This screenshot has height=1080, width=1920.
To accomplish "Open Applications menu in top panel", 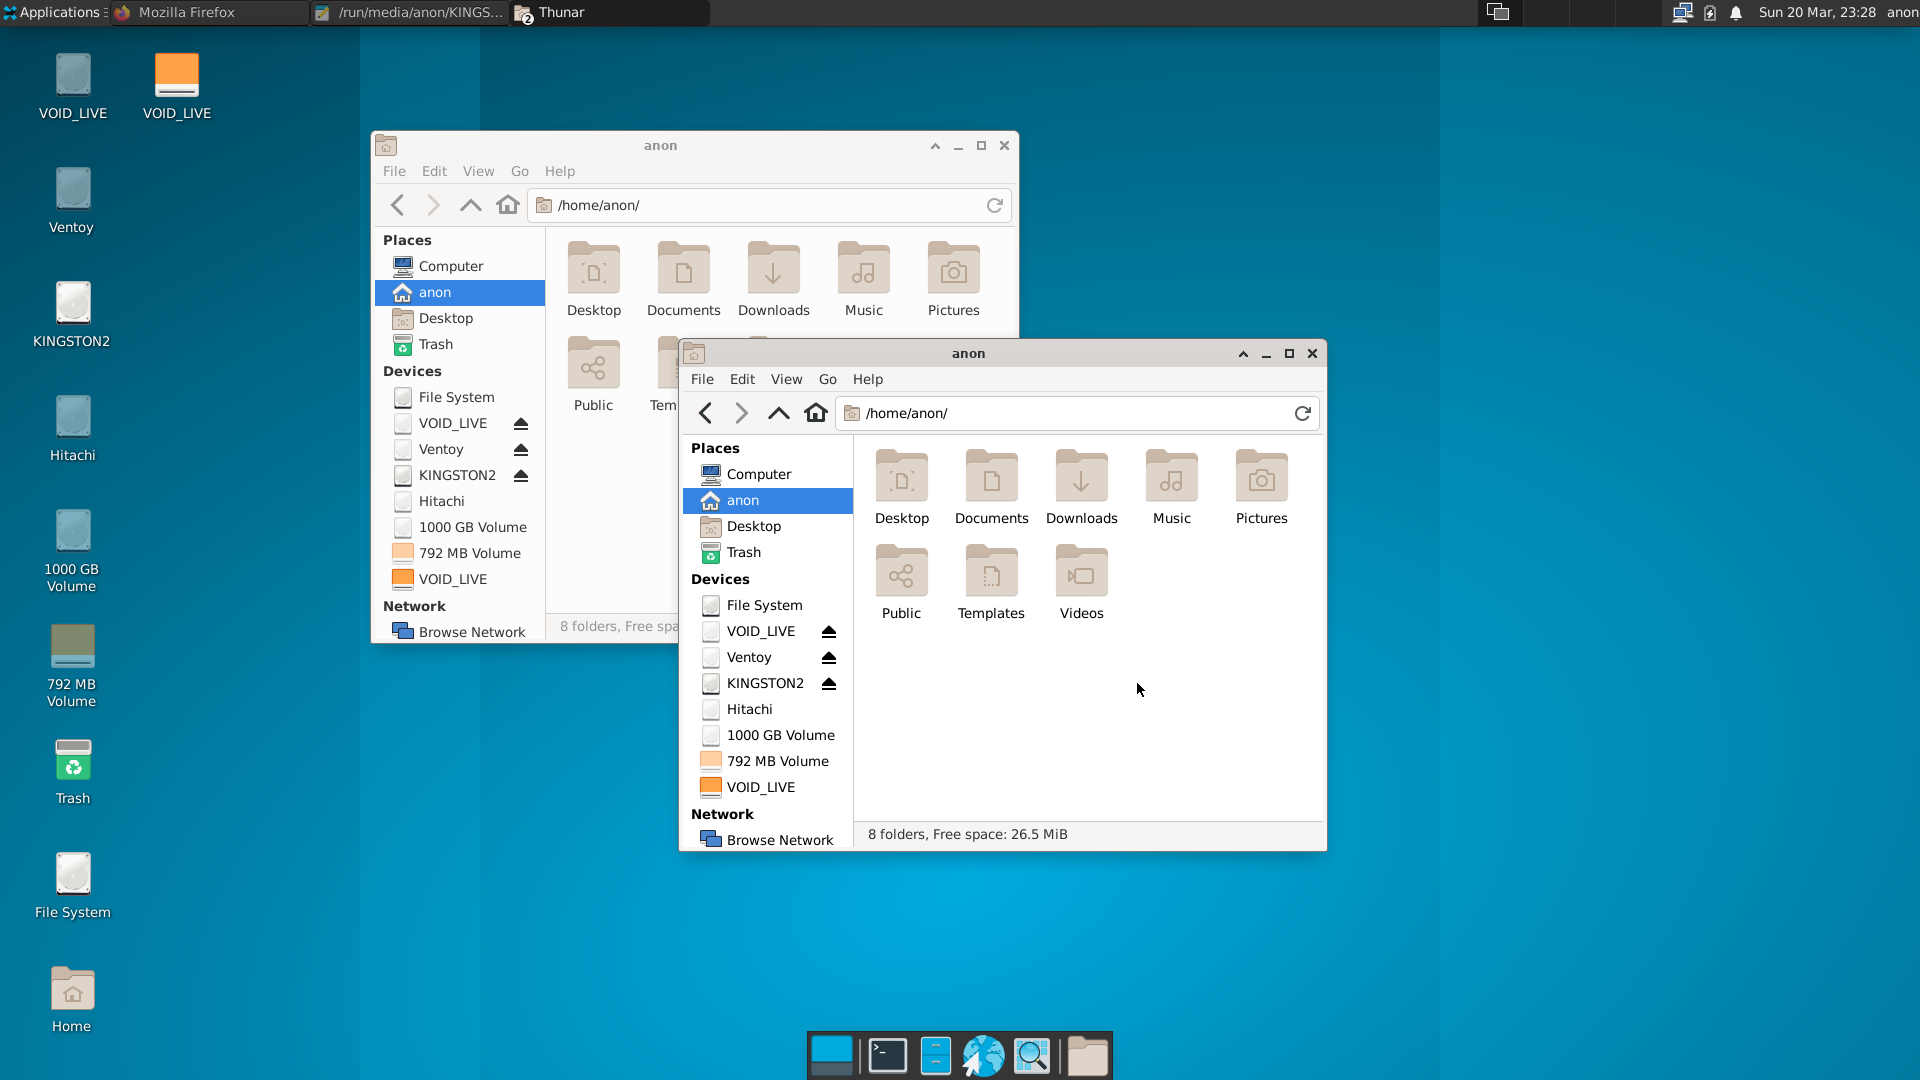I will (54, 12).
